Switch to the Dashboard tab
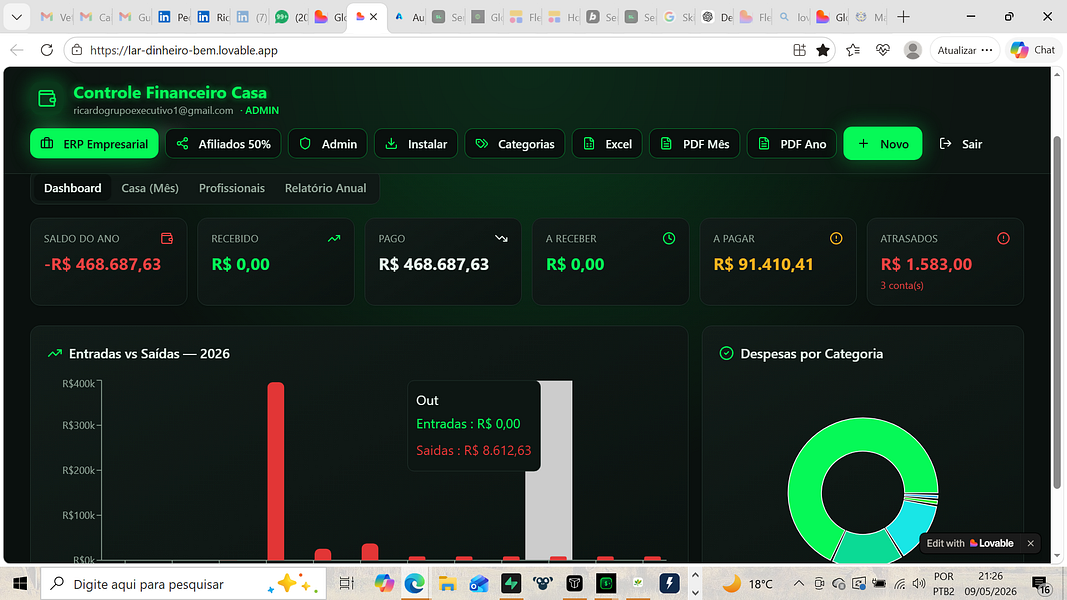 pos(73,188)
